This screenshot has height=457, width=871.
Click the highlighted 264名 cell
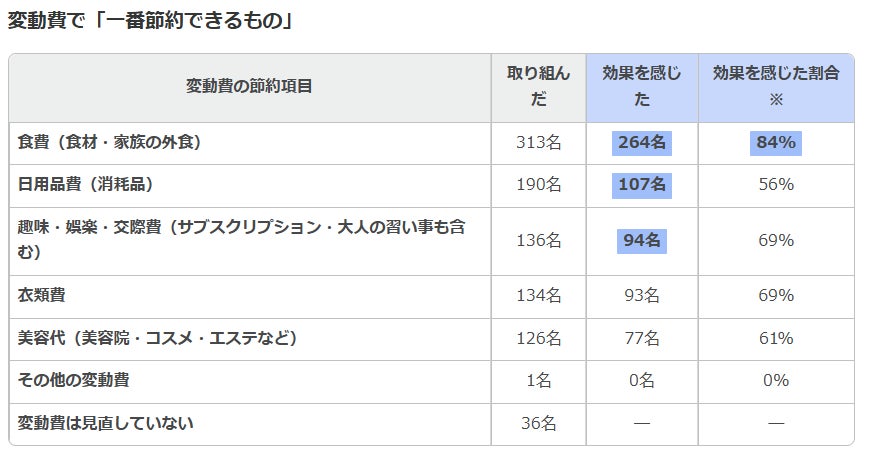(641, 143)
